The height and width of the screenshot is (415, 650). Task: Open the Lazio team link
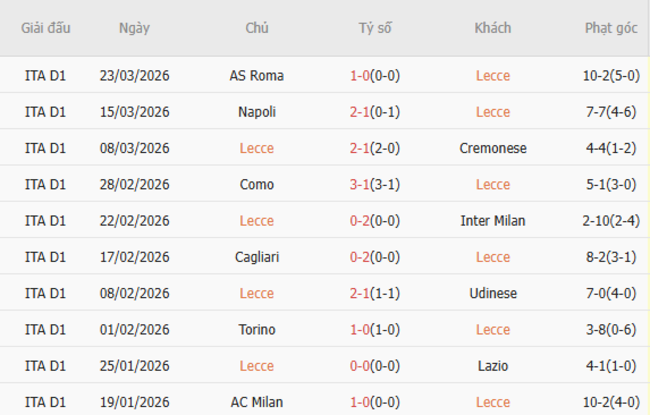(493, 365)
